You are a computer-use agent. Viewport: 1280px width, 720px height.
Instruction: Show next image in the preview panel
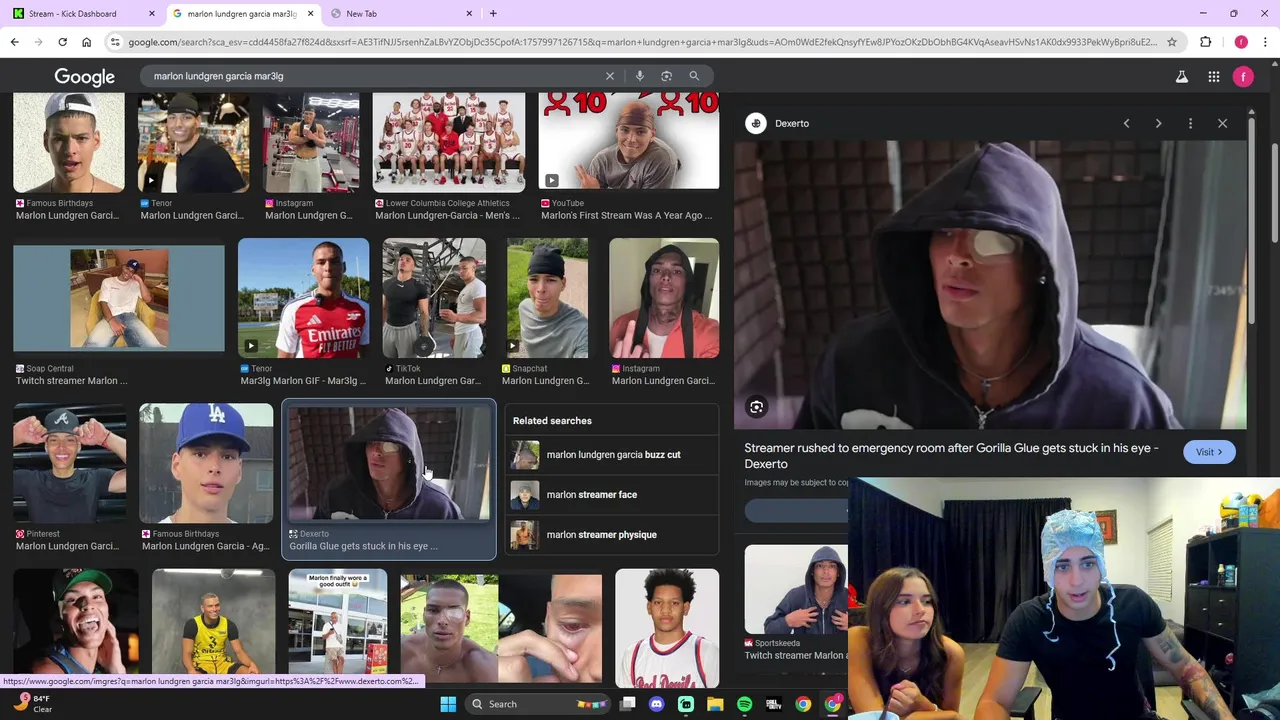(x=1158, y=123)
